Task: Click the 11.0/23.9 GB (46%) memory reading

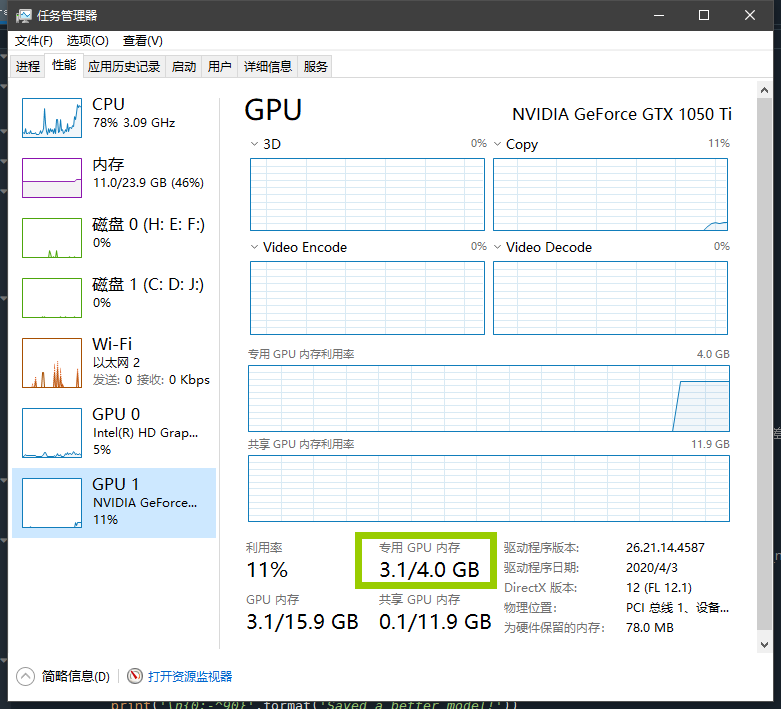Action: tap(148, 183)
